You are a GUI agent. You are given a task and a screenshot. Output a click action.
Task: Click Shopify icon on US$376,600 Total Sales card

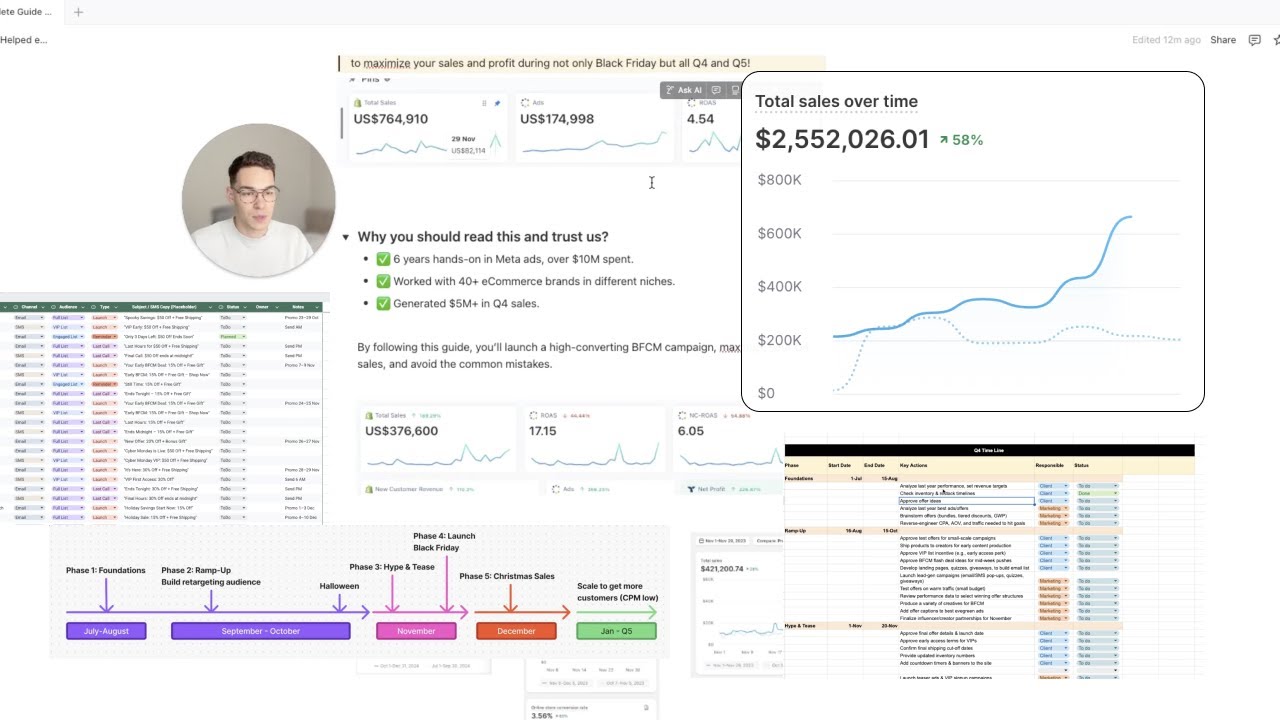pos(369,415)
